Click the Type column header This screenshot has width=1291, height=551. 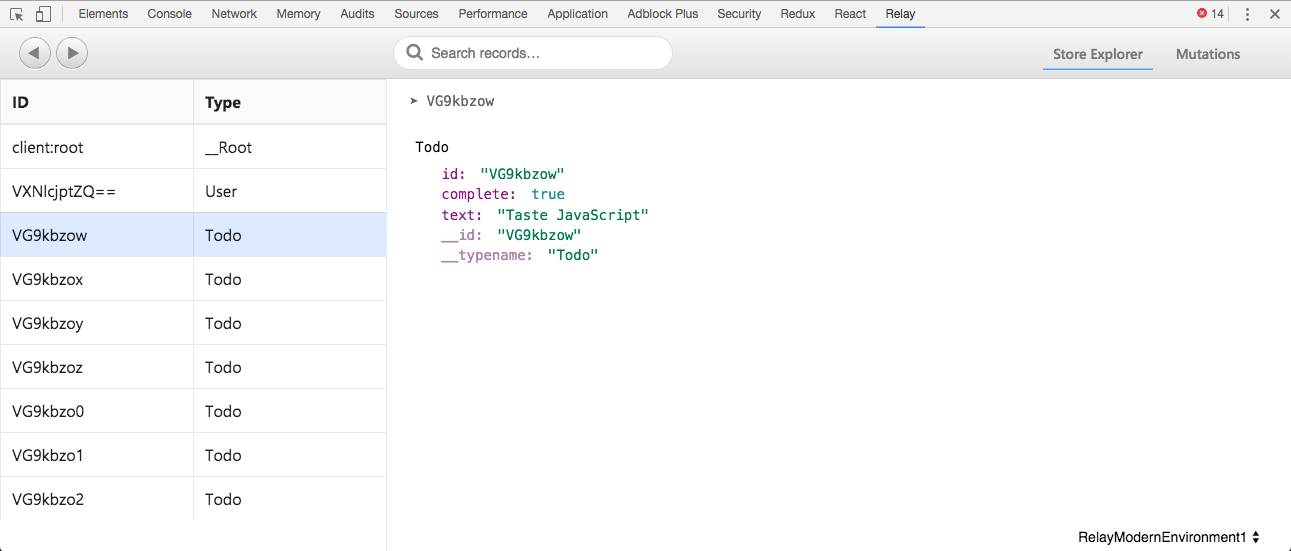289,102
